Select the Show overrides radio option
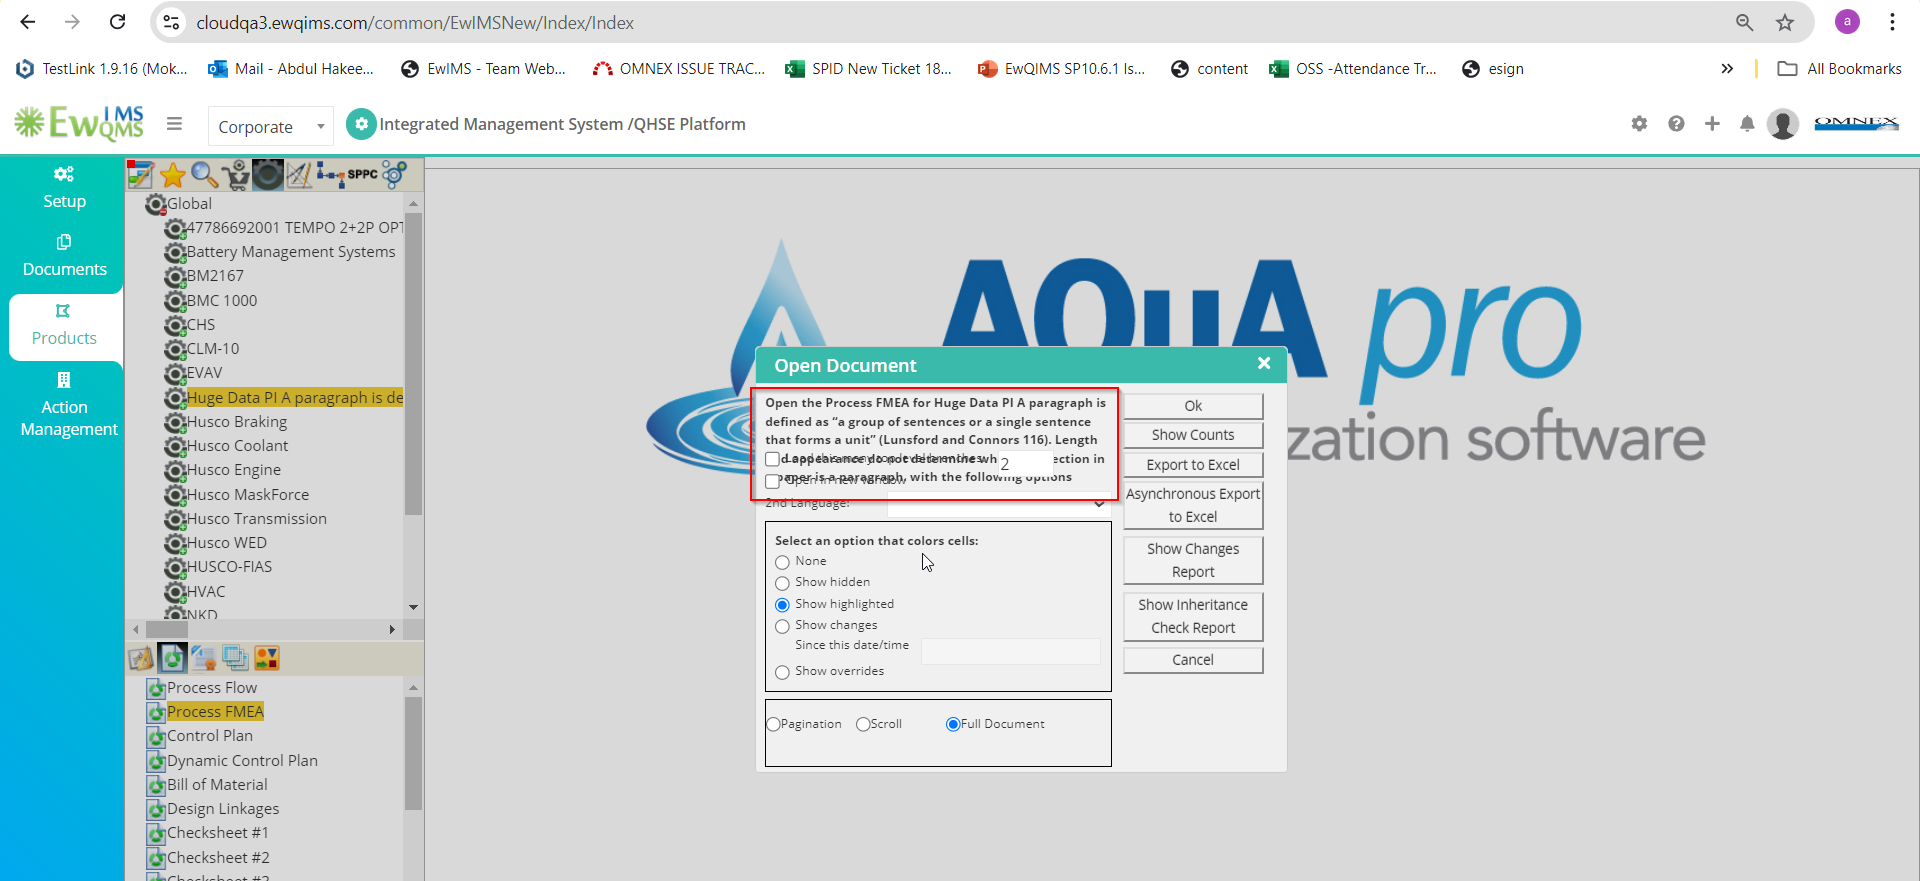 (x=782, y=672)
